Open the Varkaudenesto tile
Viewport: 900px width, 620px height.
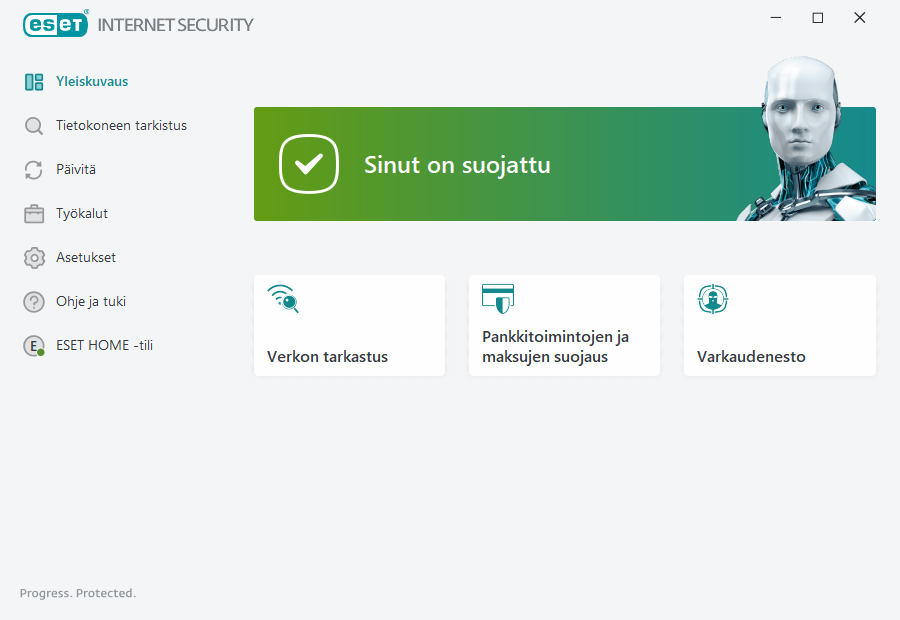tap(779, 326)
